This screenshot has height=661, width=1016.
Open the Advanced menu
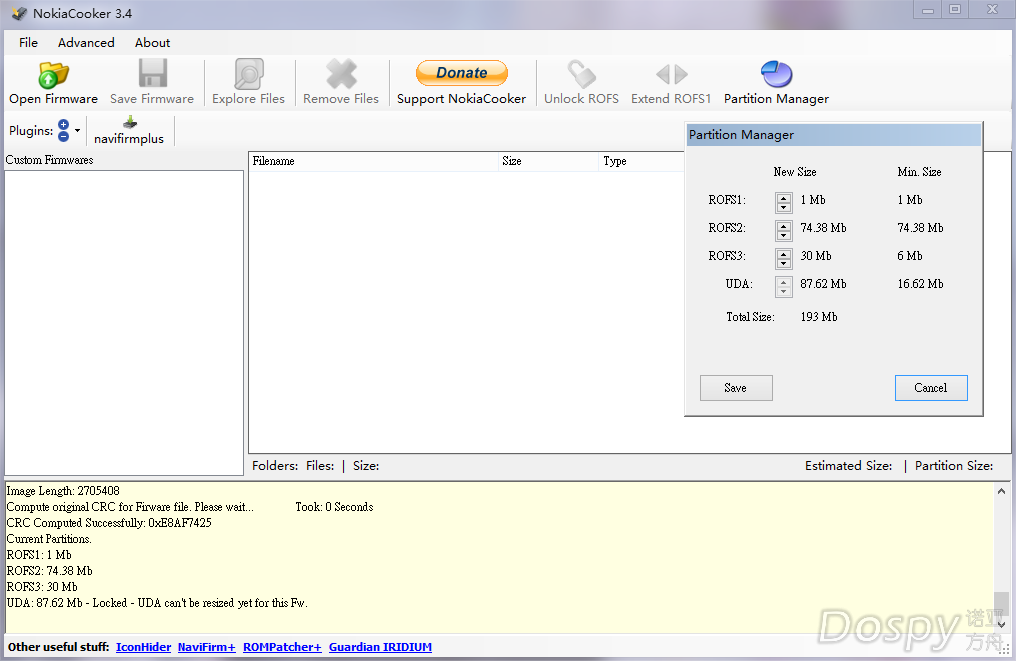tap(86, 43)
